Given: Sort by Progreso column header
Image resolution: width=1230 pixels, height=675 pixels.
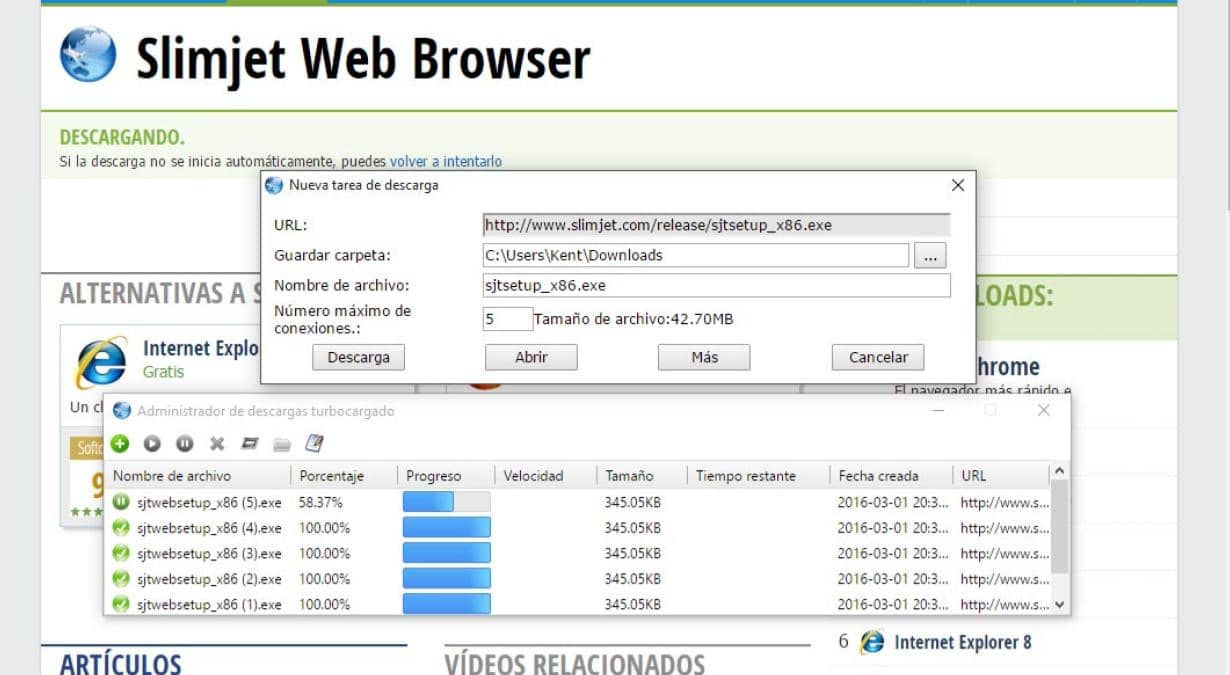Looking at the screenshot, I should coord(446,476).
